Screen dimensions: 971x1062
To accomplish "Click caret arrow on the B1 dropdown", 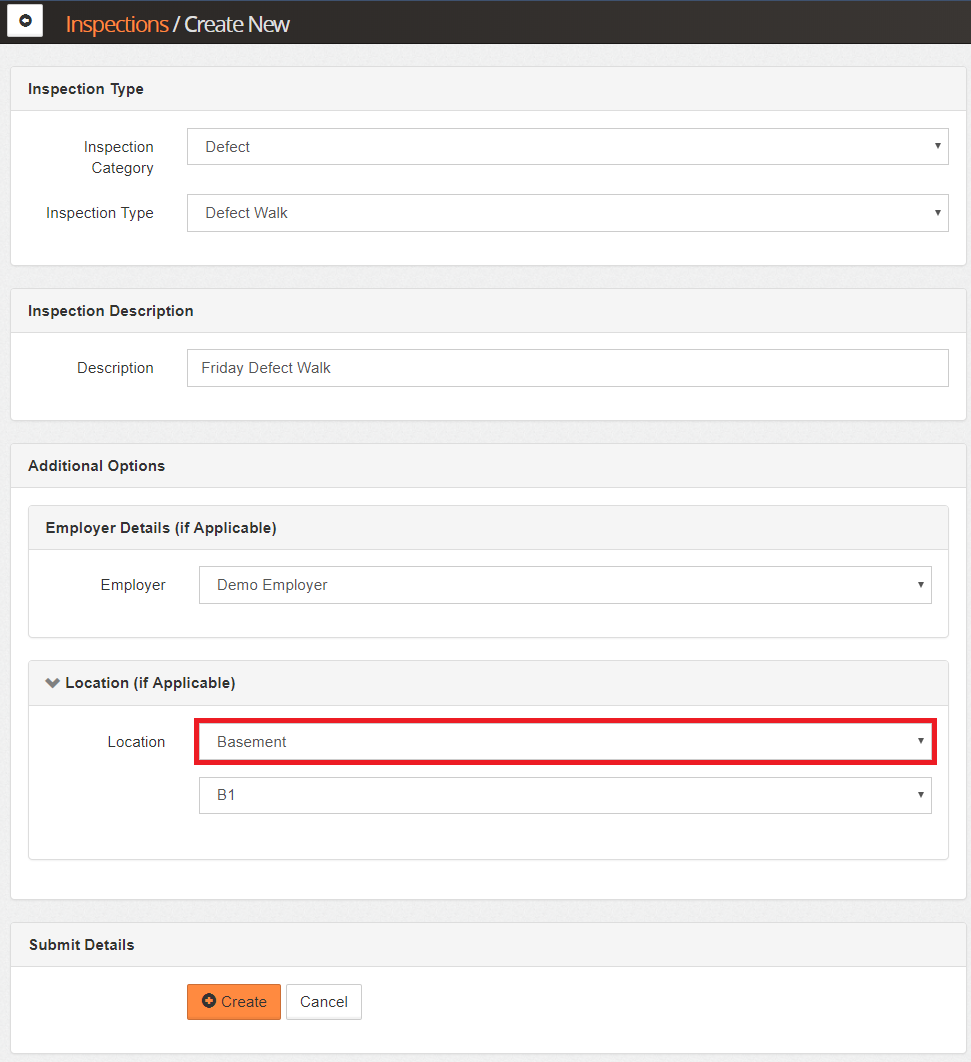I will [920, 795].
